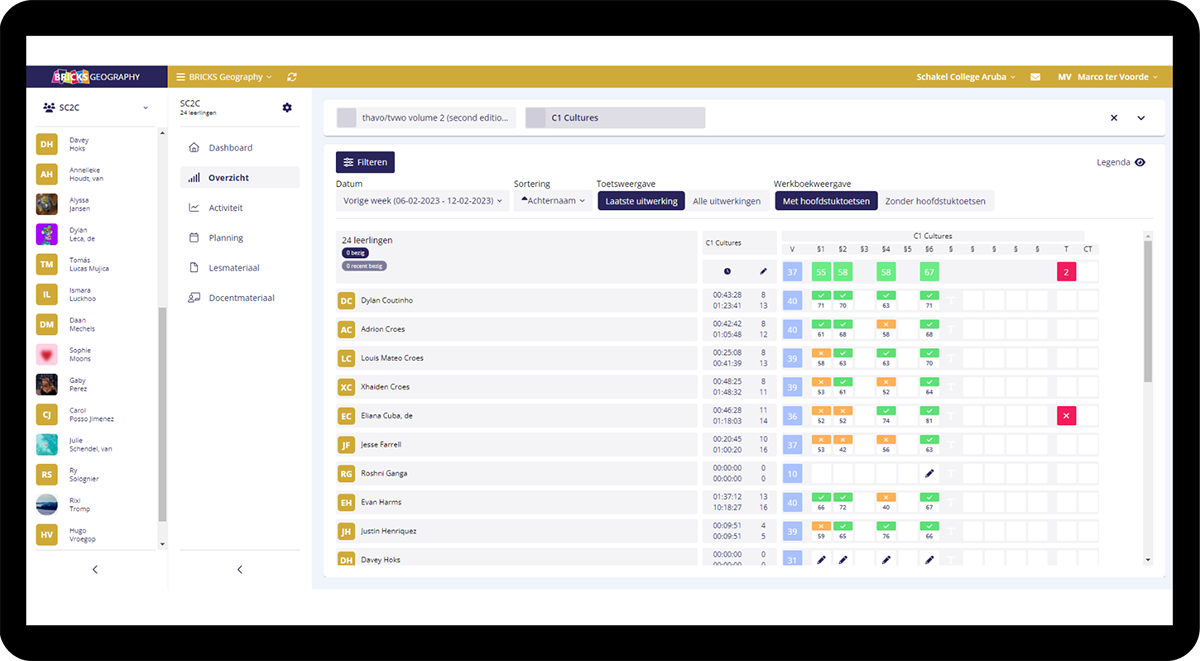Open the Datum date range dropdown
The width and height of the screenshot is (1200, 661).
point(422,201)
